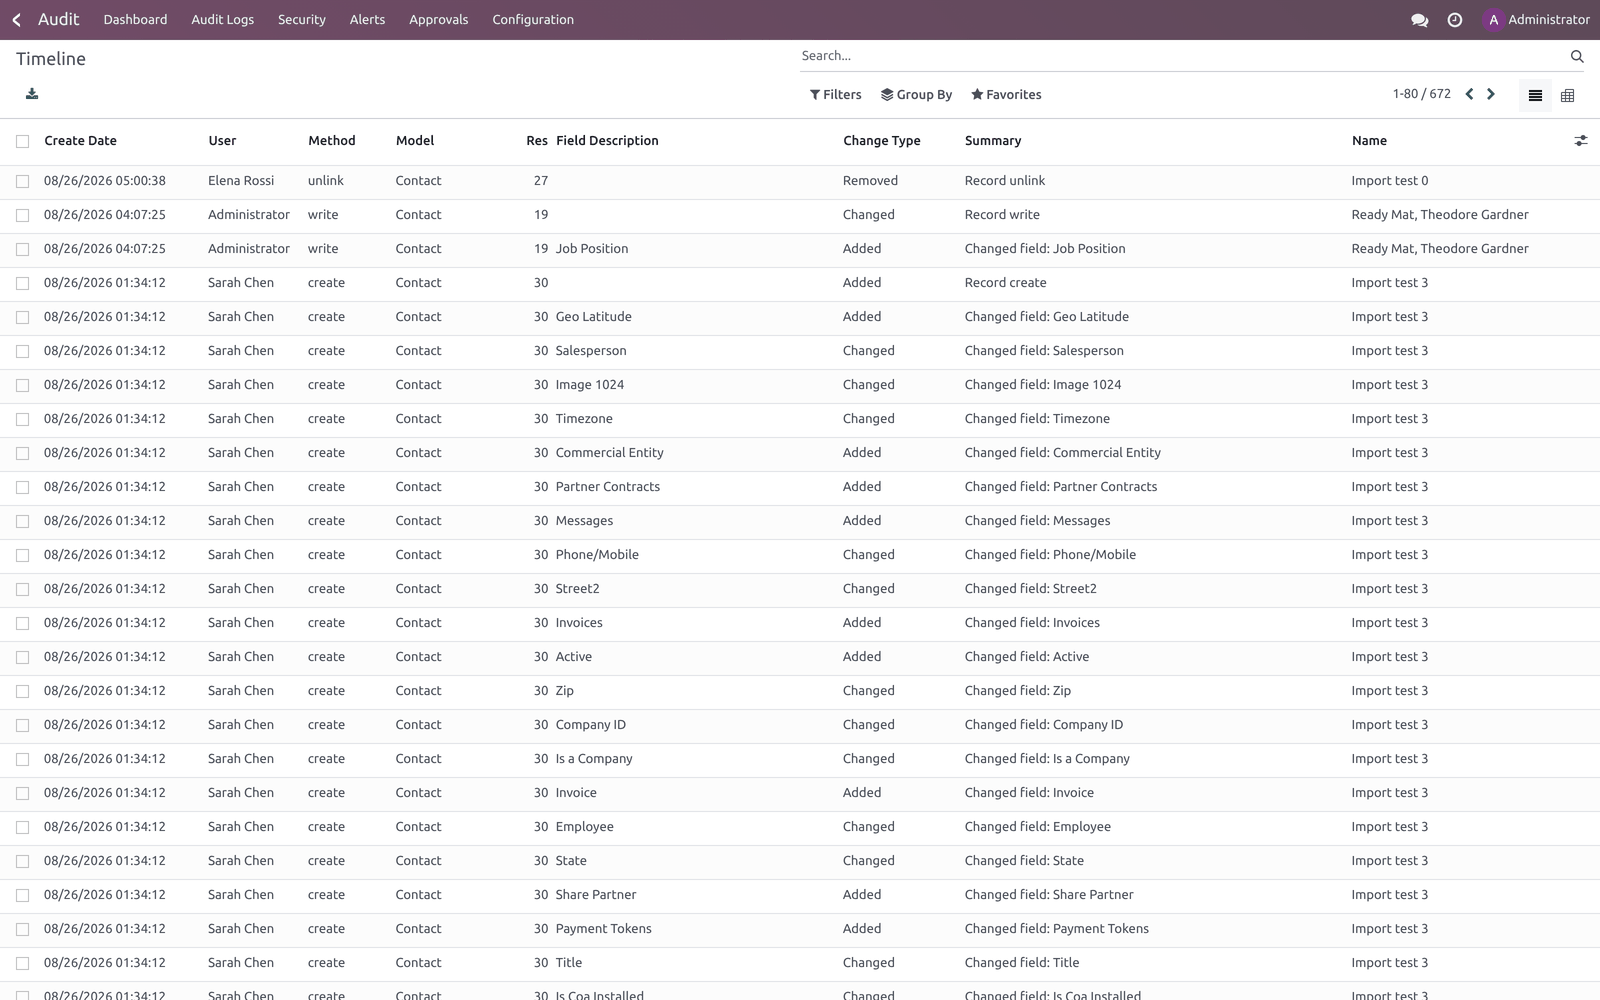Open the Group By dropdown
1600x1000 pixels.
point(916,95)
